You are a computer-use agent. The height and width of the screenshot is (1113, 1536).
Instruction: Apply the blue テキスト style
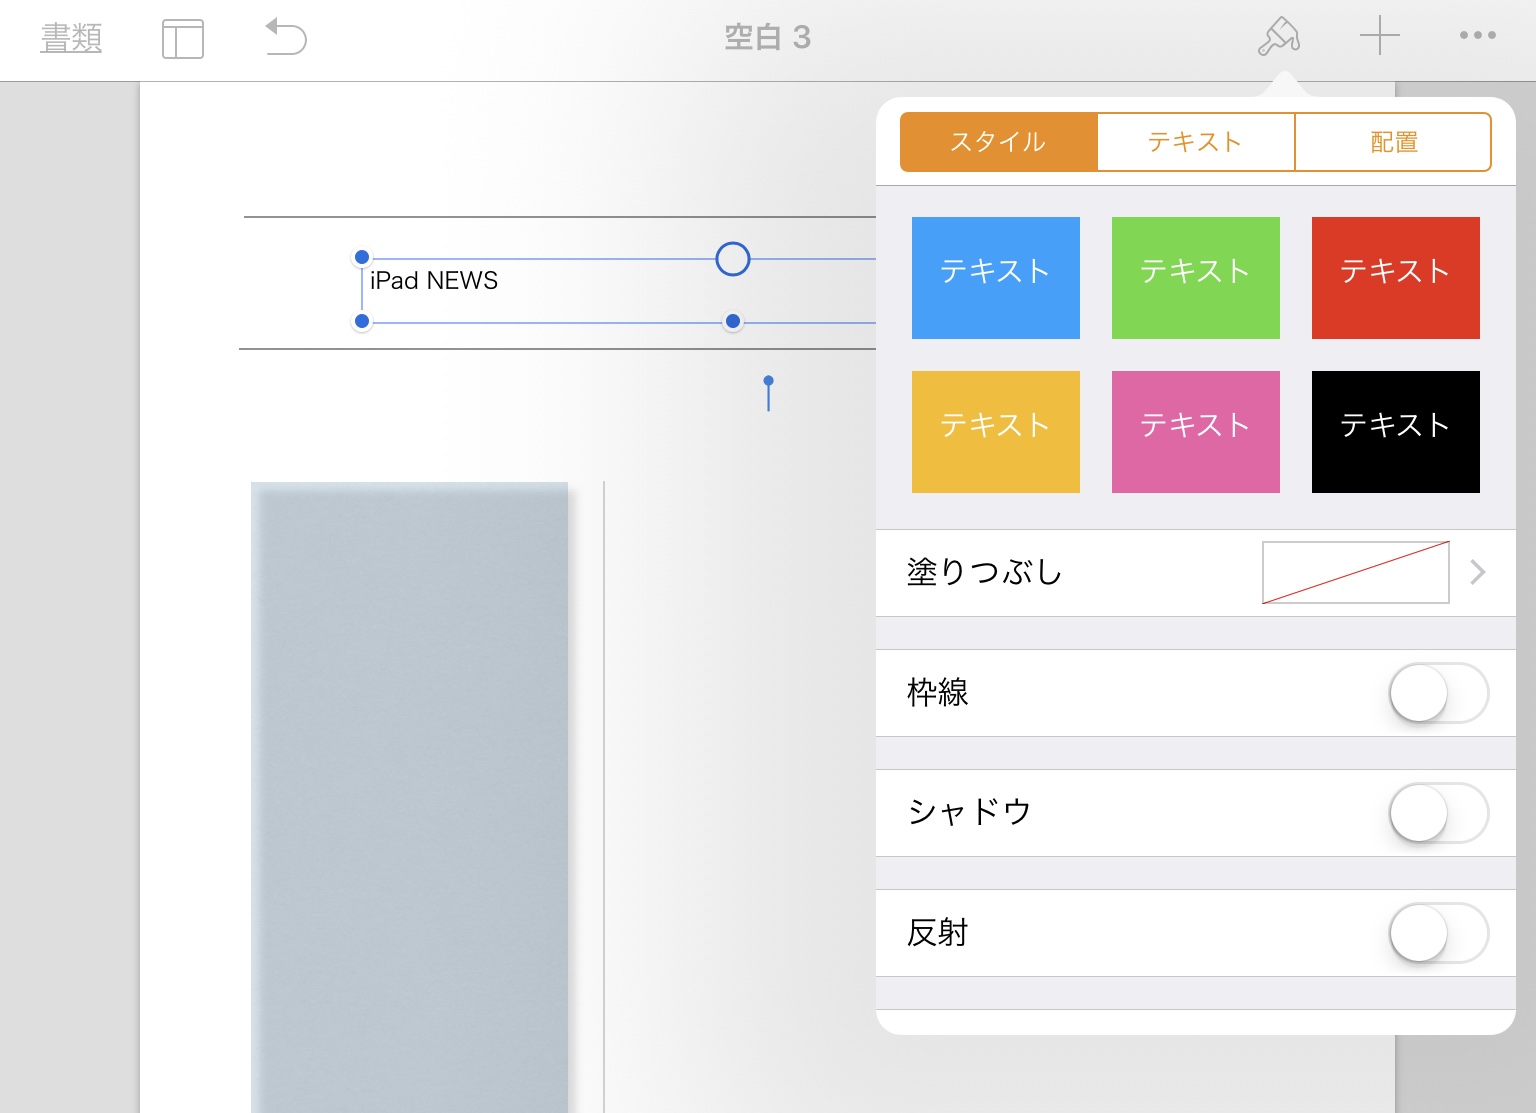click(x=996, y=278)
